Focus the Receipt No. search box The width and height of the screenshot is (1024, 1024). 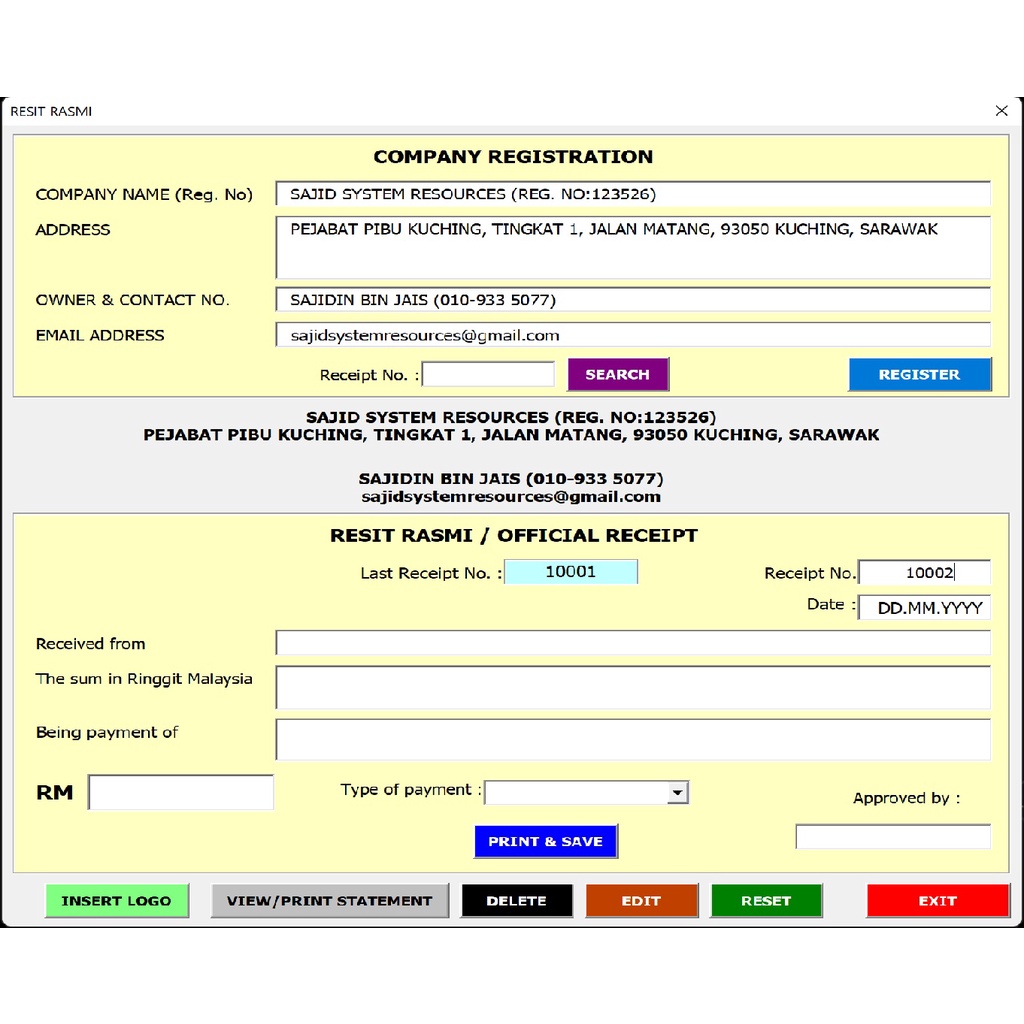(488, 374)
